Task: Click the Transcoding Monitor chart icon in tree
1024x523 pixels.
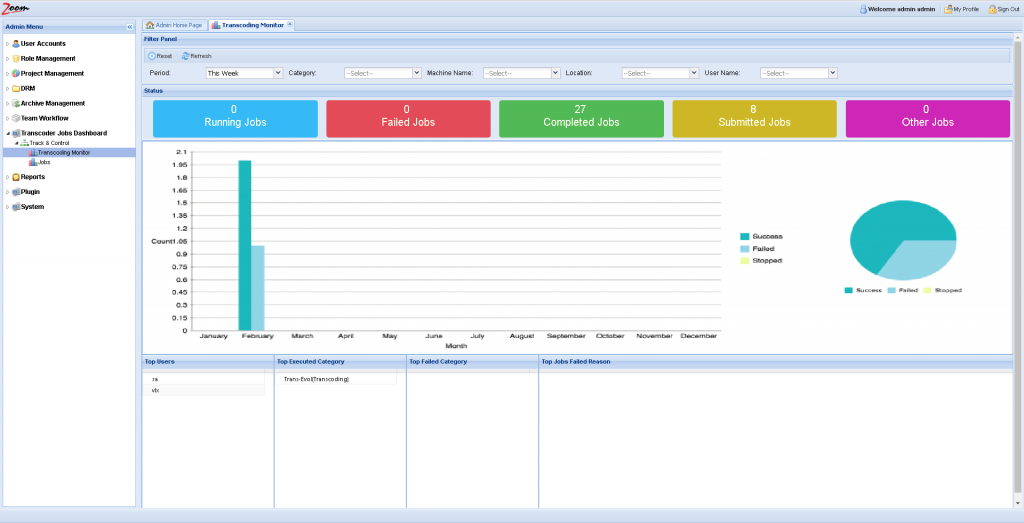Action: coord(33,153)
